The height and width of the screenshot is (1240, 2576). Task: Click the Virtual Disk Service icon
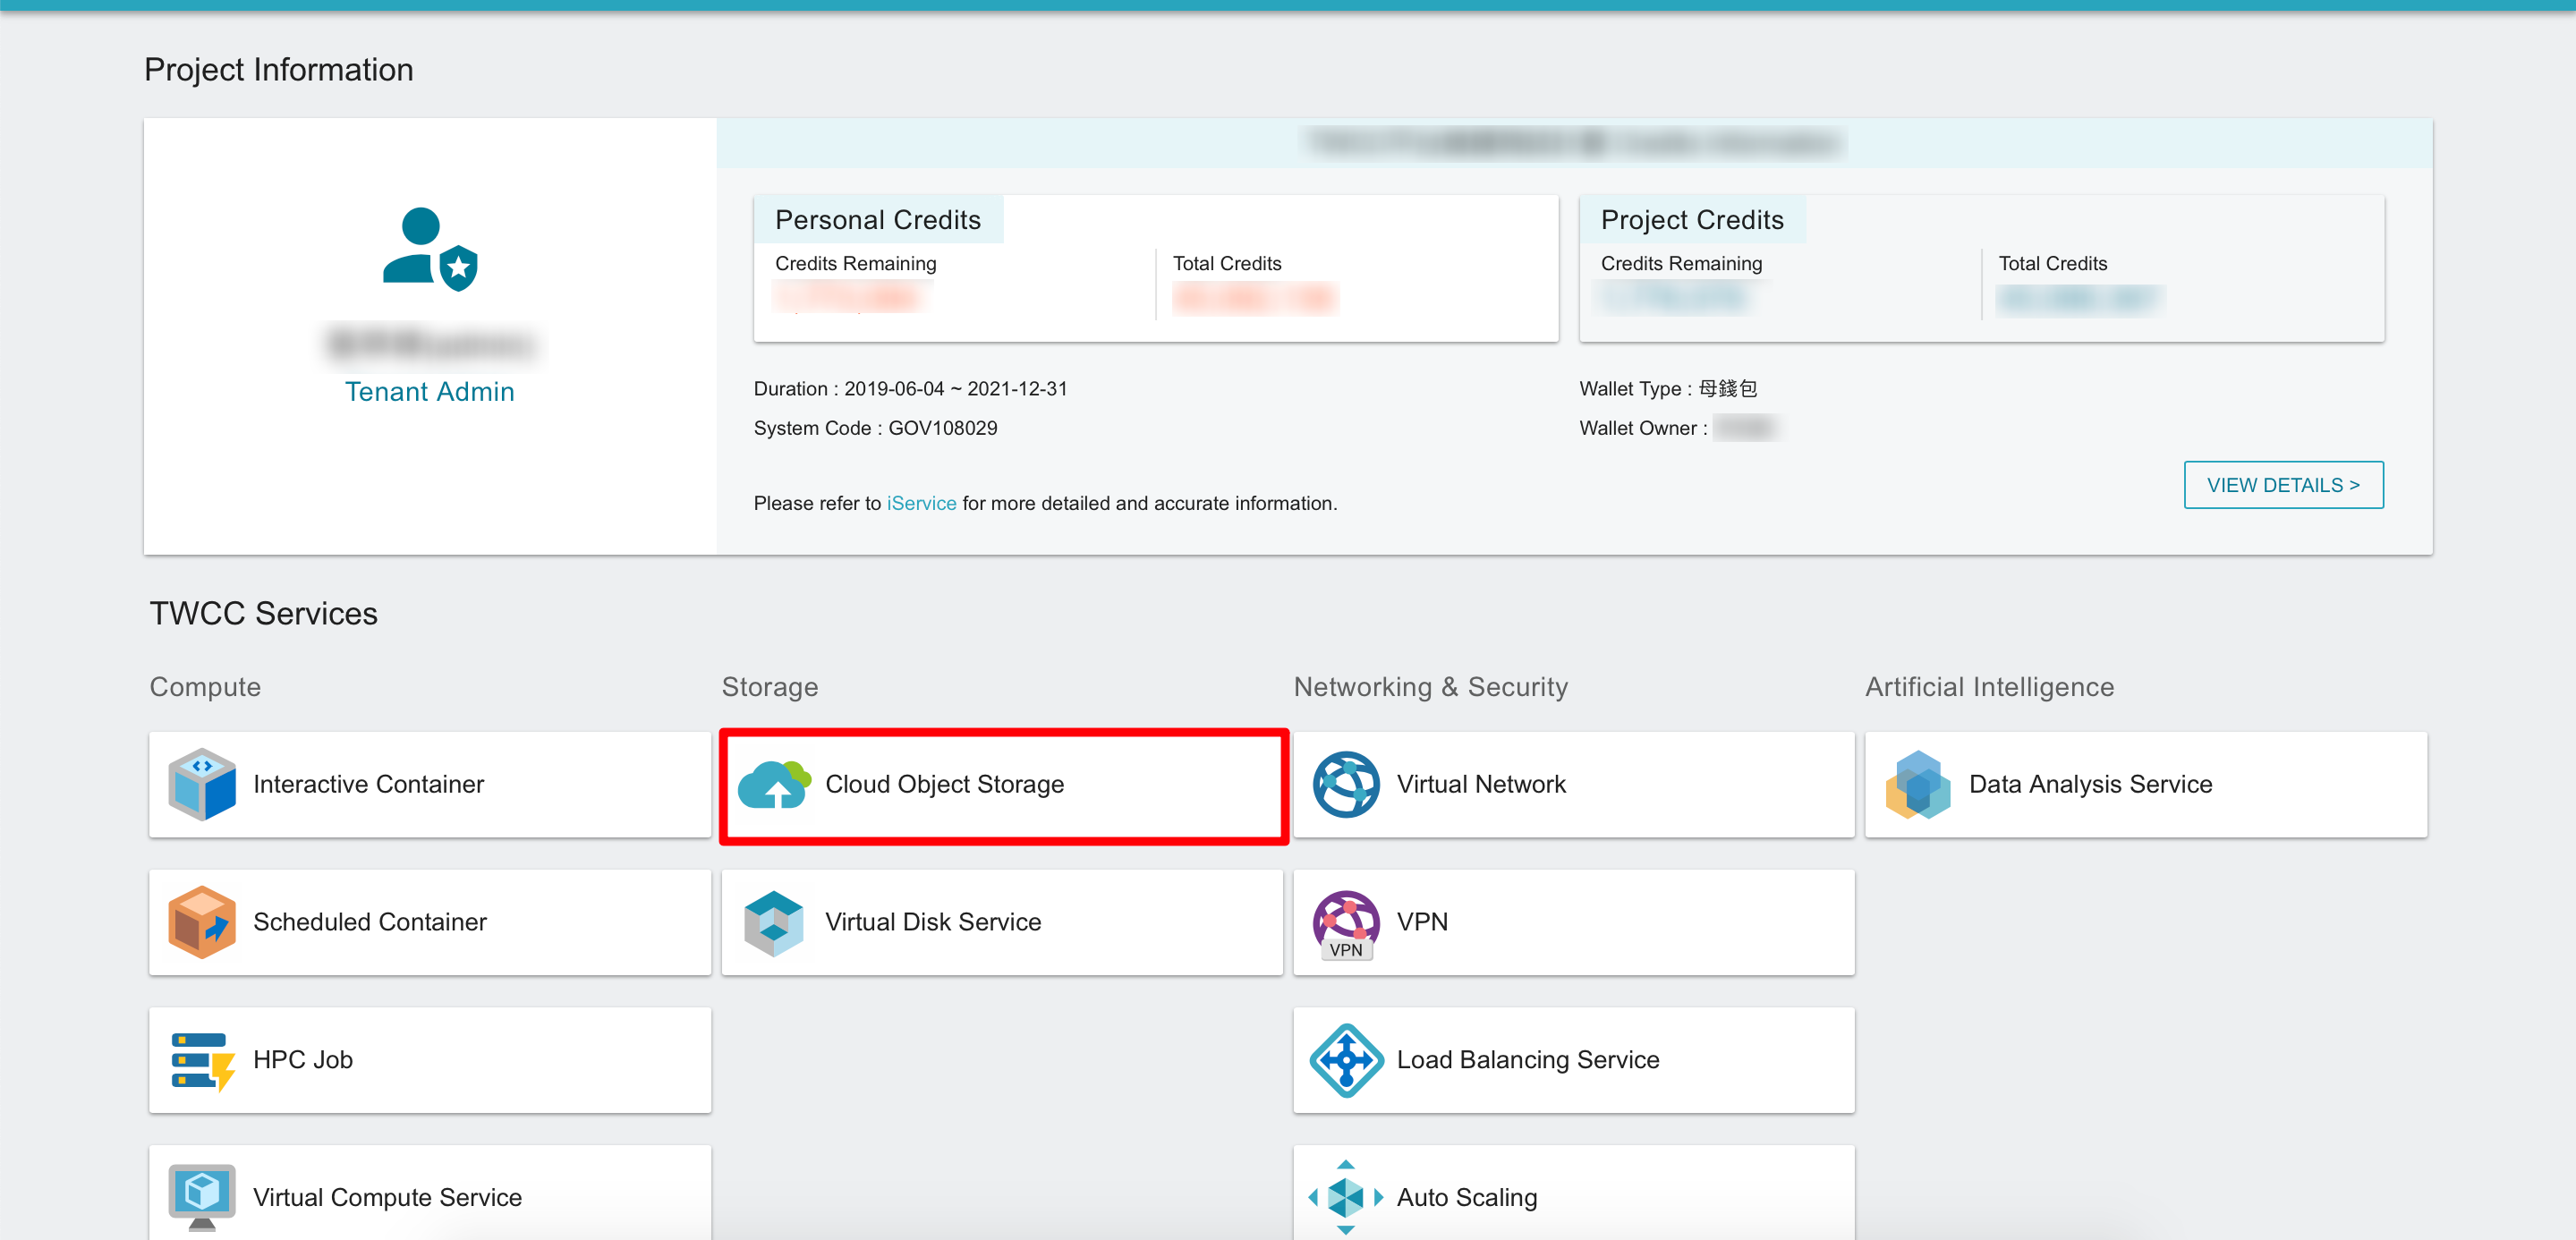(774, 922)
